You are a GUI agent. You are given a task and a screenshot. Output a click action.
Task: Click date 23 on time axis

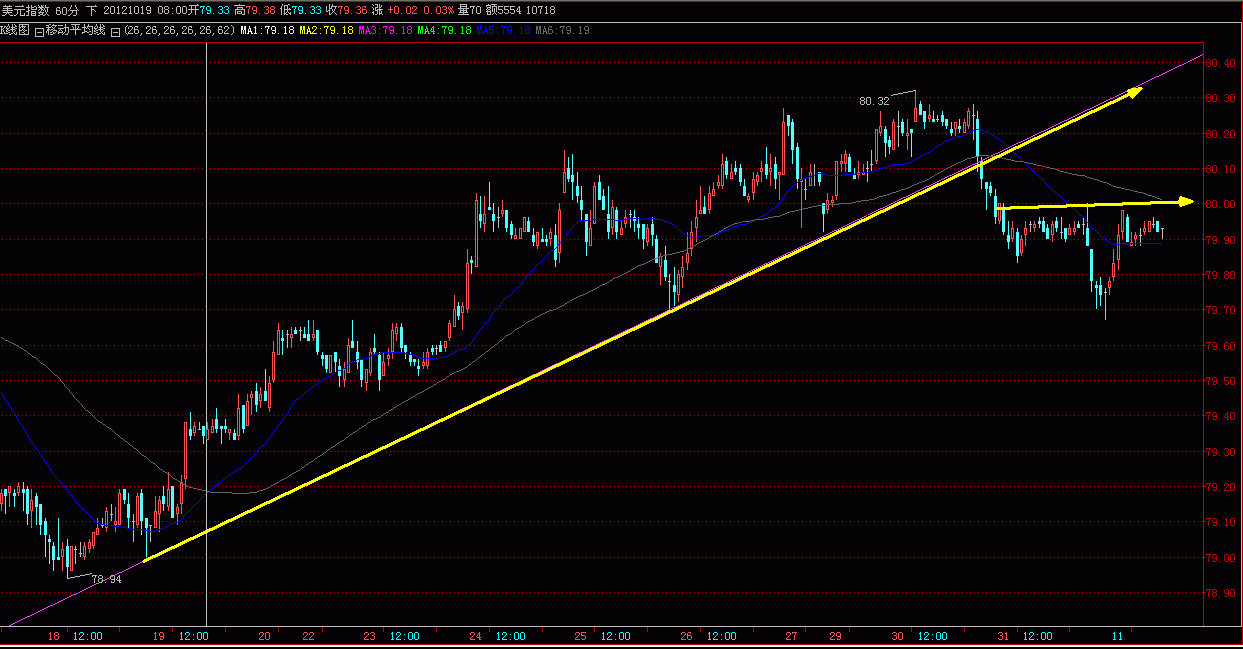(x=370, y=636)
